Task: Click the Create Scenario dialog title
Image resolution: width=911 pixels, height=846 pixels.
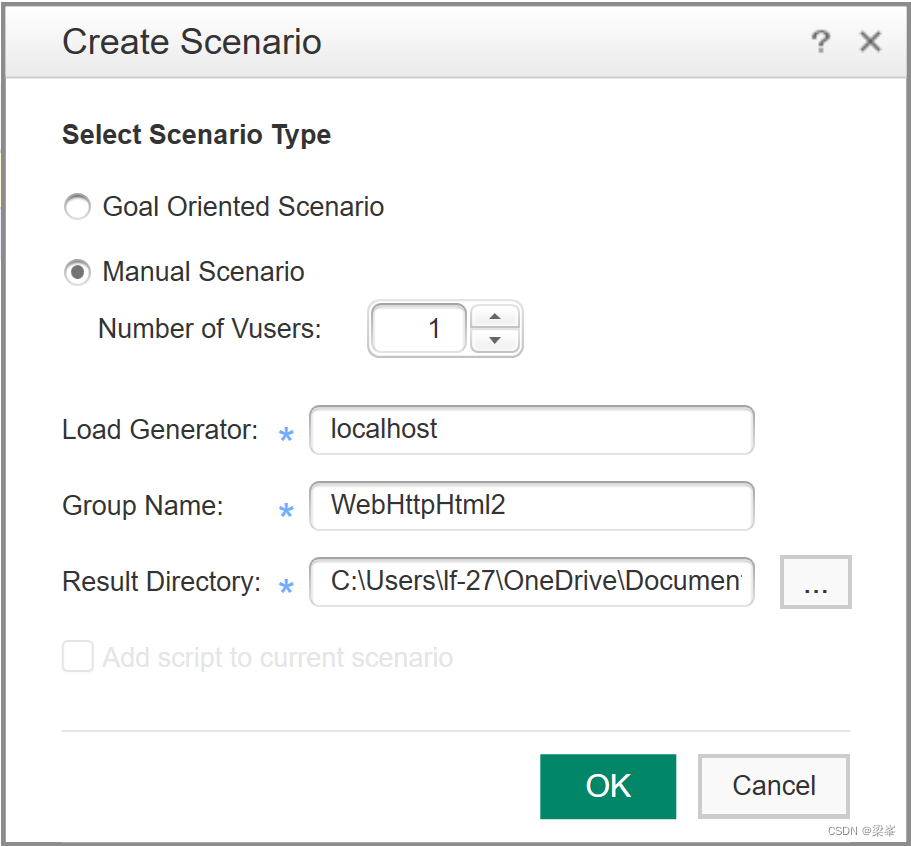Action: 191,42
